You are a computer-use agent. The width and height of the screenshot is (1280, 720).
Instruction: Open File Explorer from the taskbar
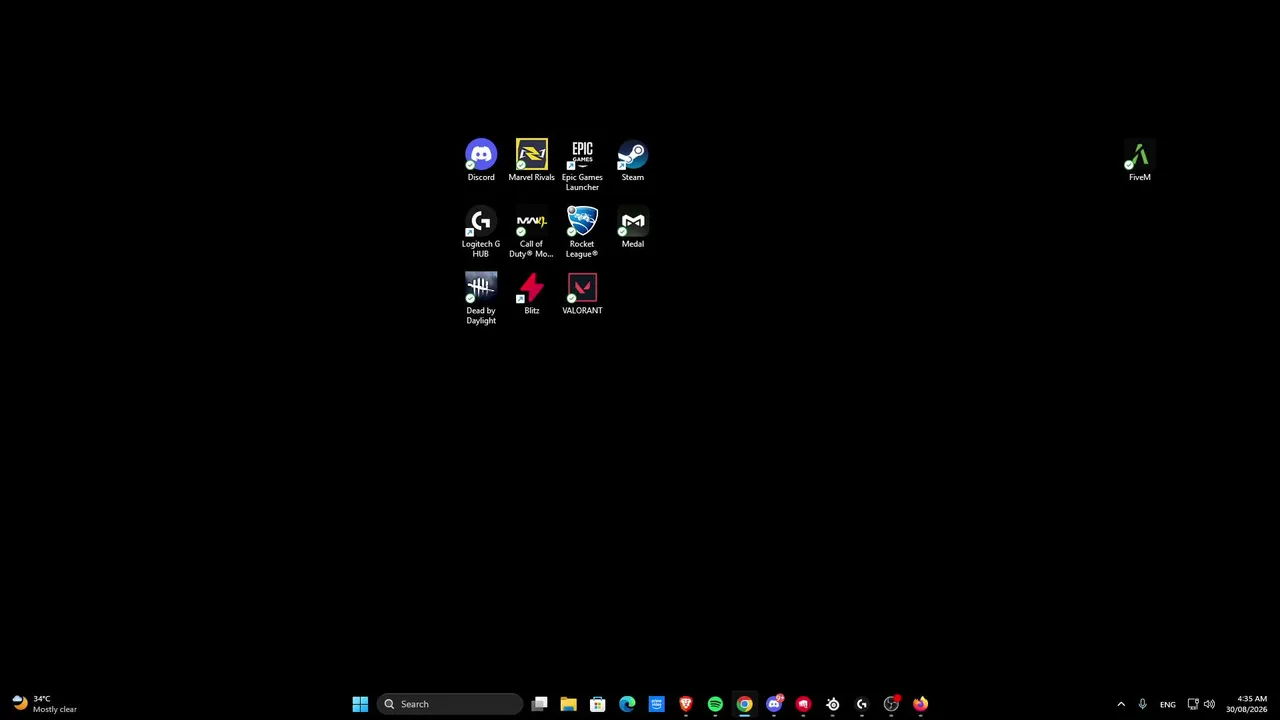[x=568, y=704]
